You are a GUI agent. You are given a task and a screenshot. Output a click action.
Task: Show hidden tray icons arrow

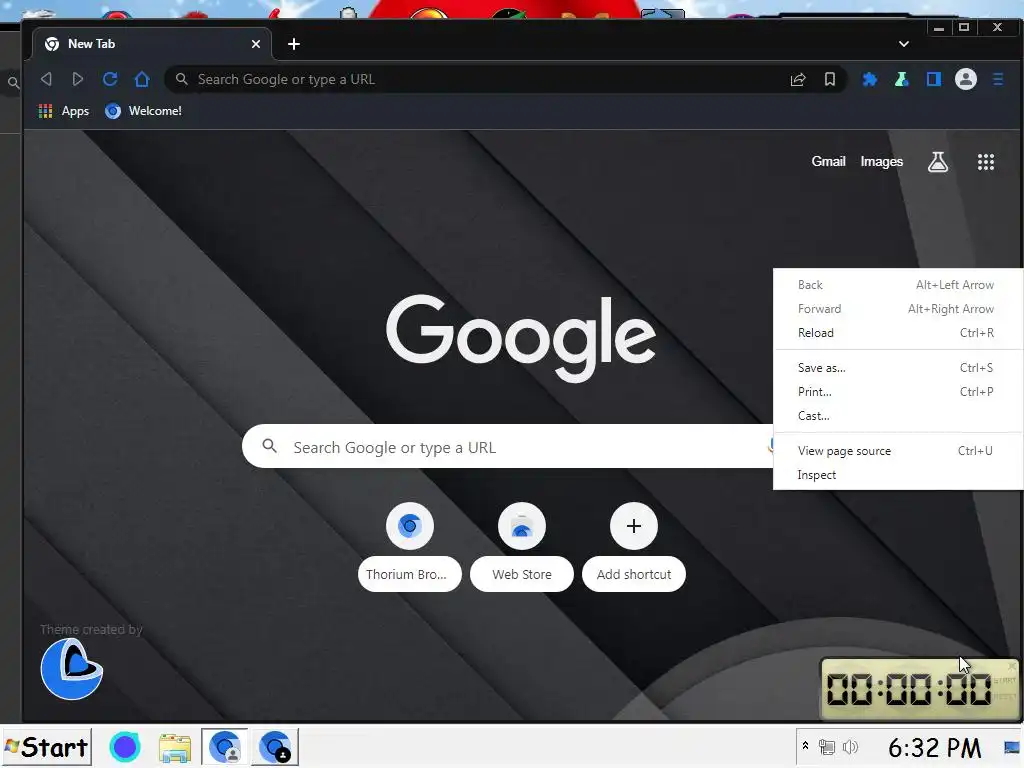[805, 746]
